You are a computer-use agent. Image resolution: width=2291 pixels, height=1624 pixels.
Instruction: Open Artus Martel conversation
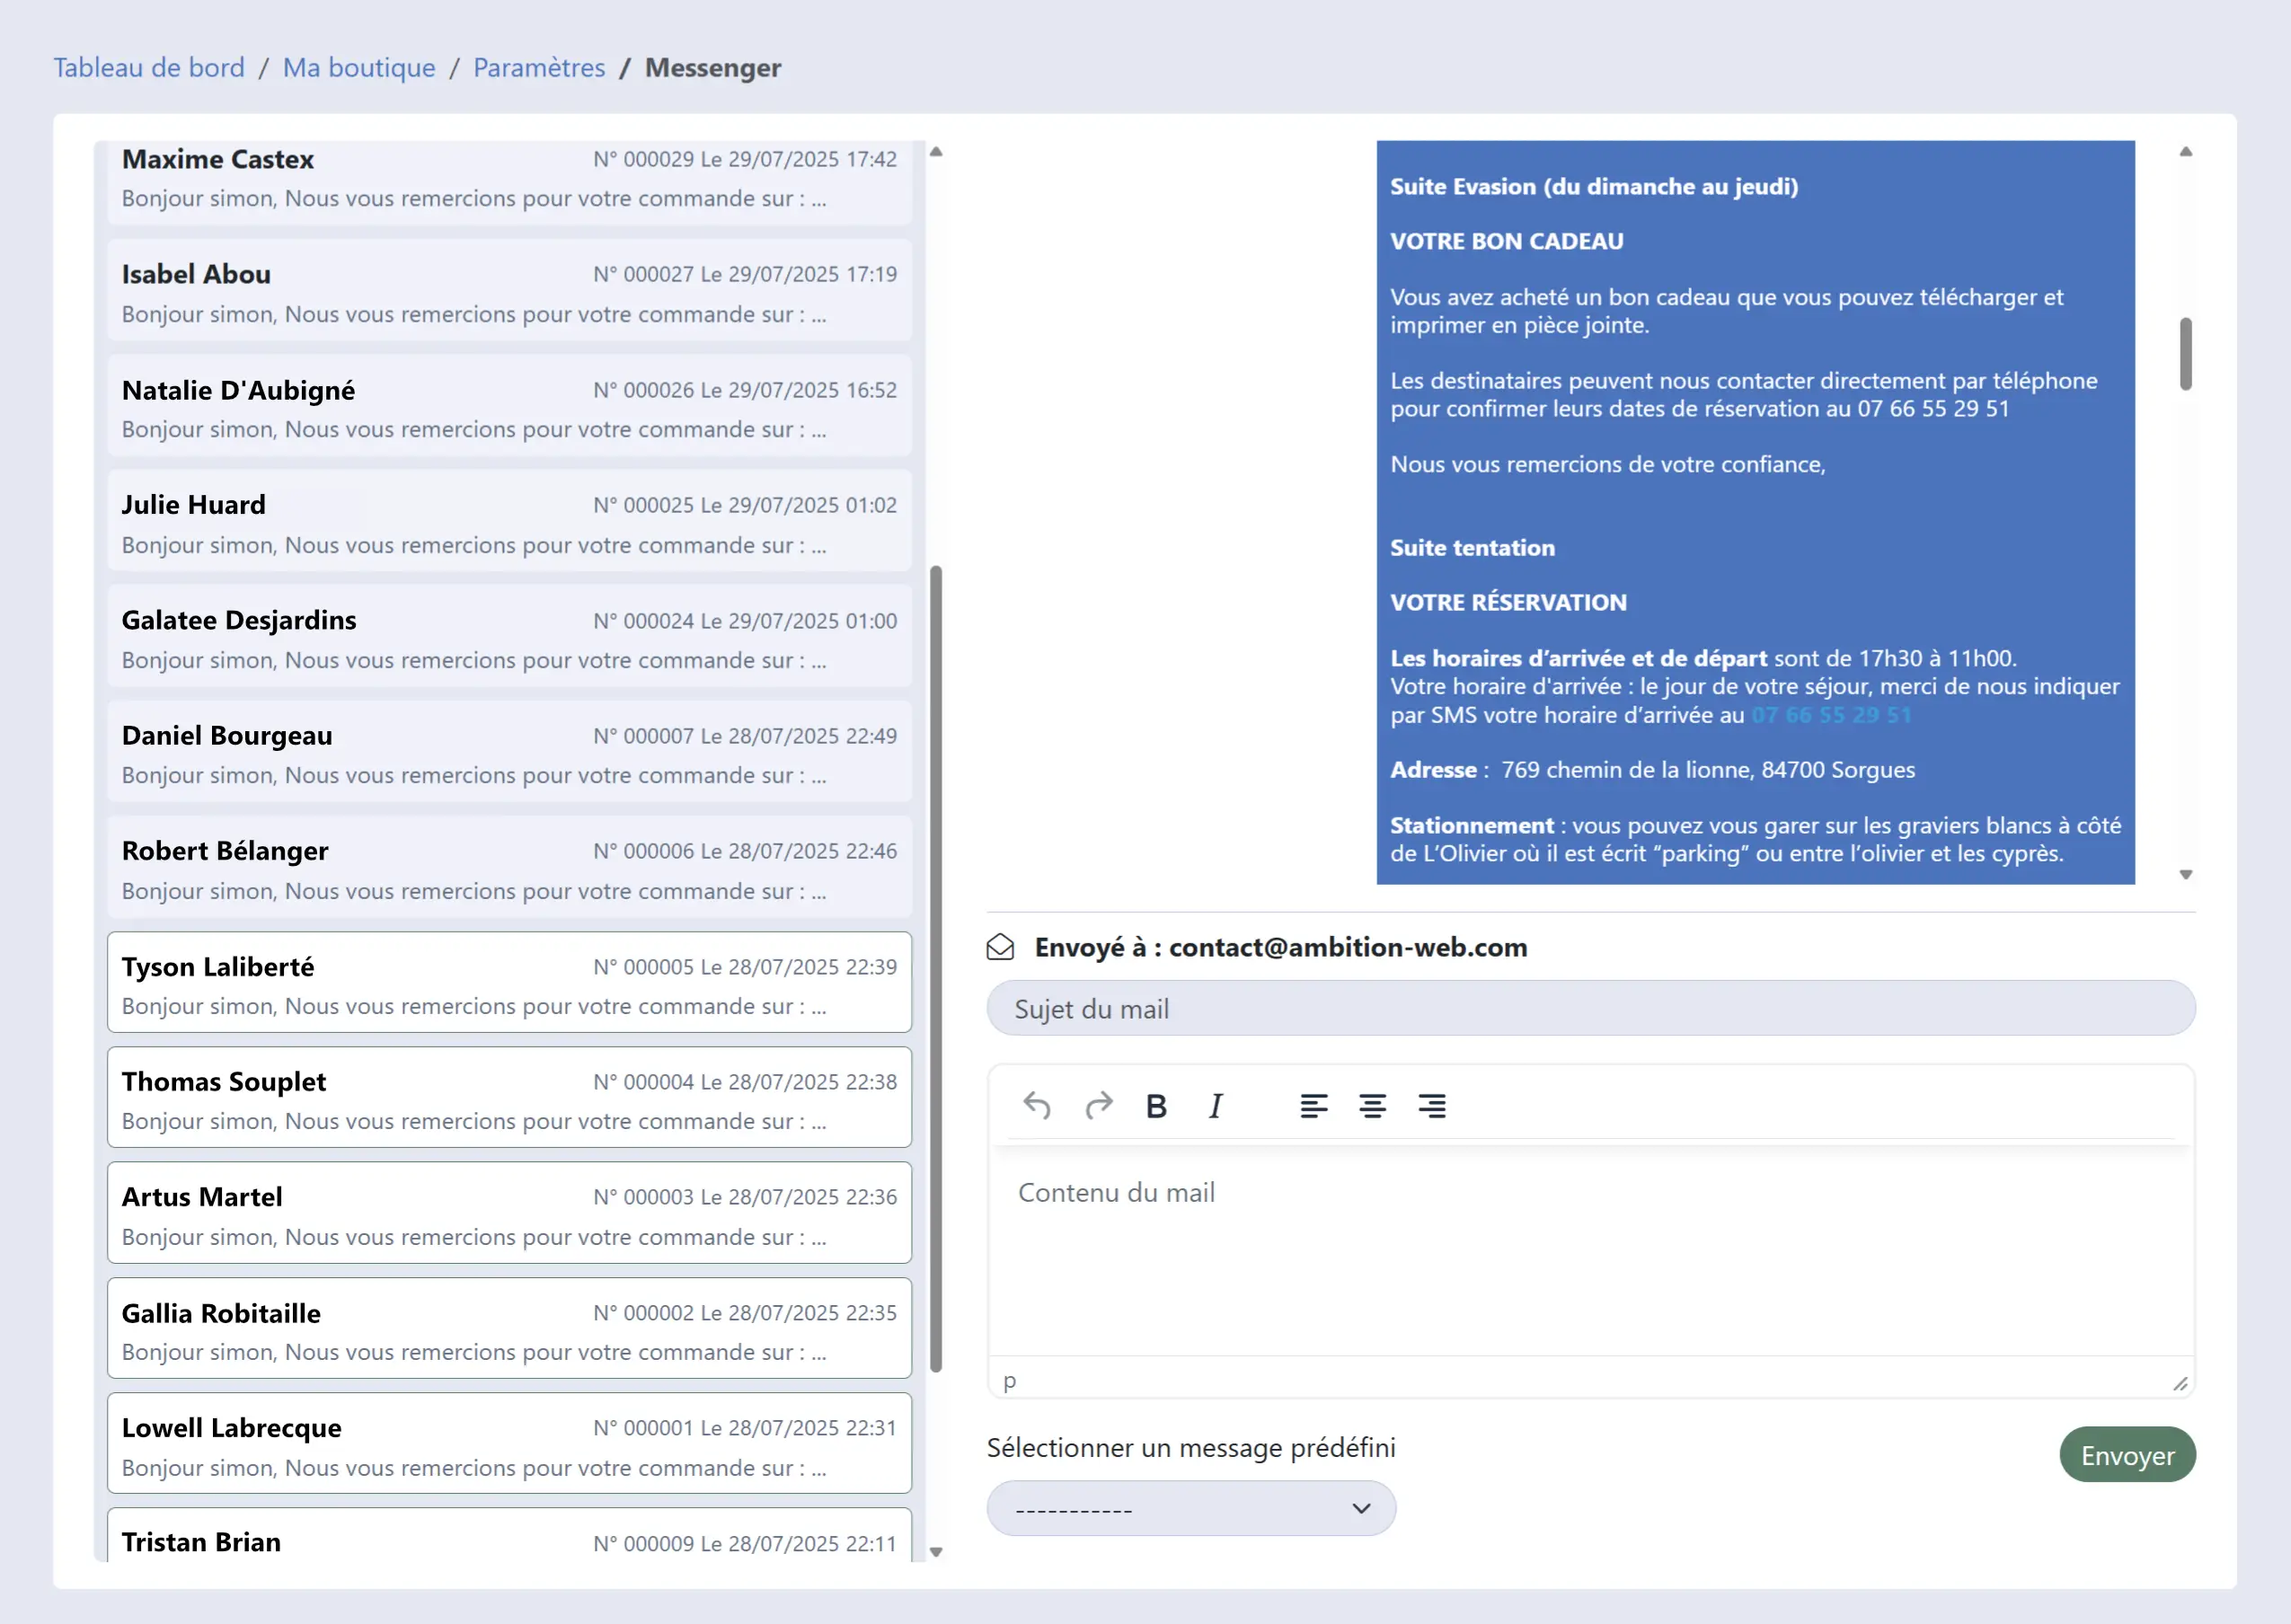[509, 1213]
